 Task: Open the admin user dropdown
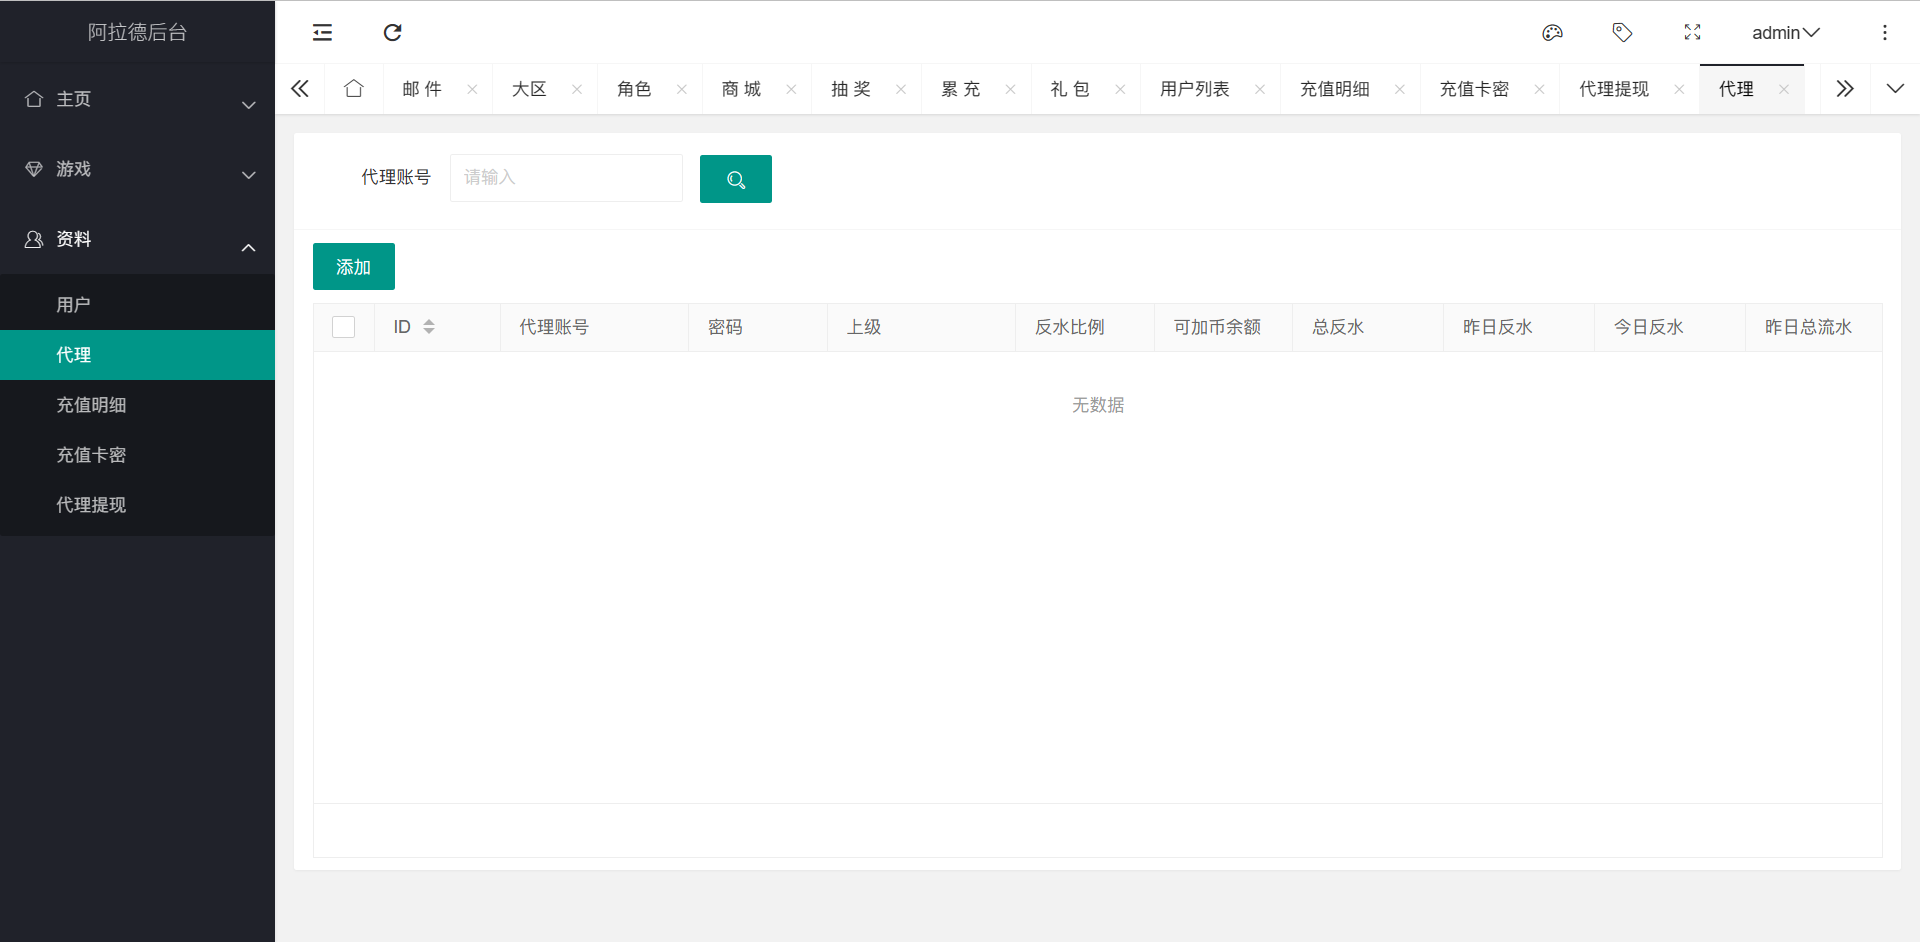1785,33
